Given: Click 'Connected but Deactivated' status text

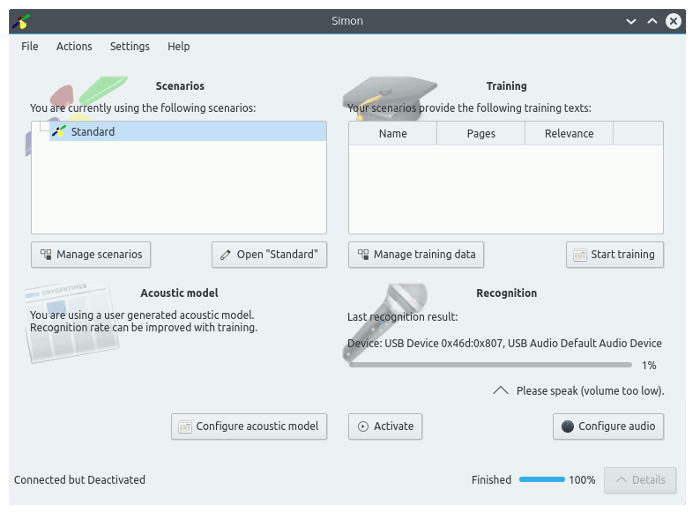Looking at the screenshot, I should [80, 480].
